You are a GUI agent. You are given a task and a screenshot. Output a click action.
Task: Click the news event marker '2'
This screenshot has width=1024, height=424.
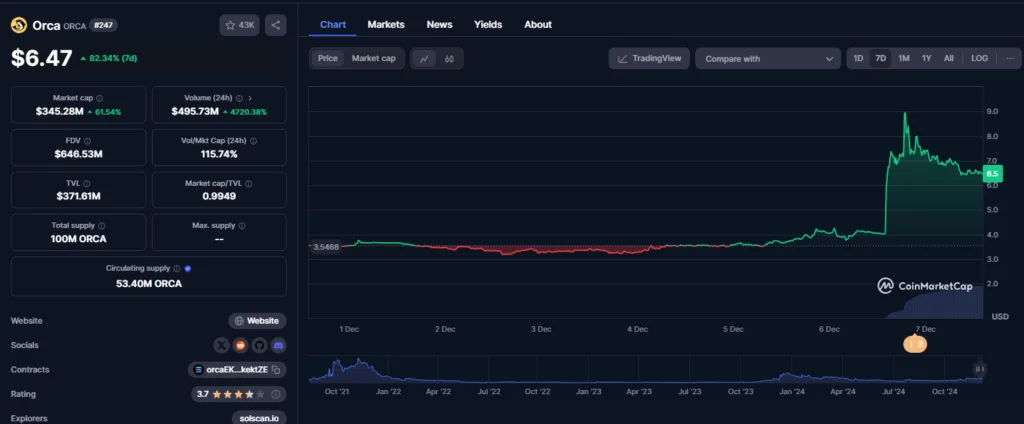[x=916, y=344]
